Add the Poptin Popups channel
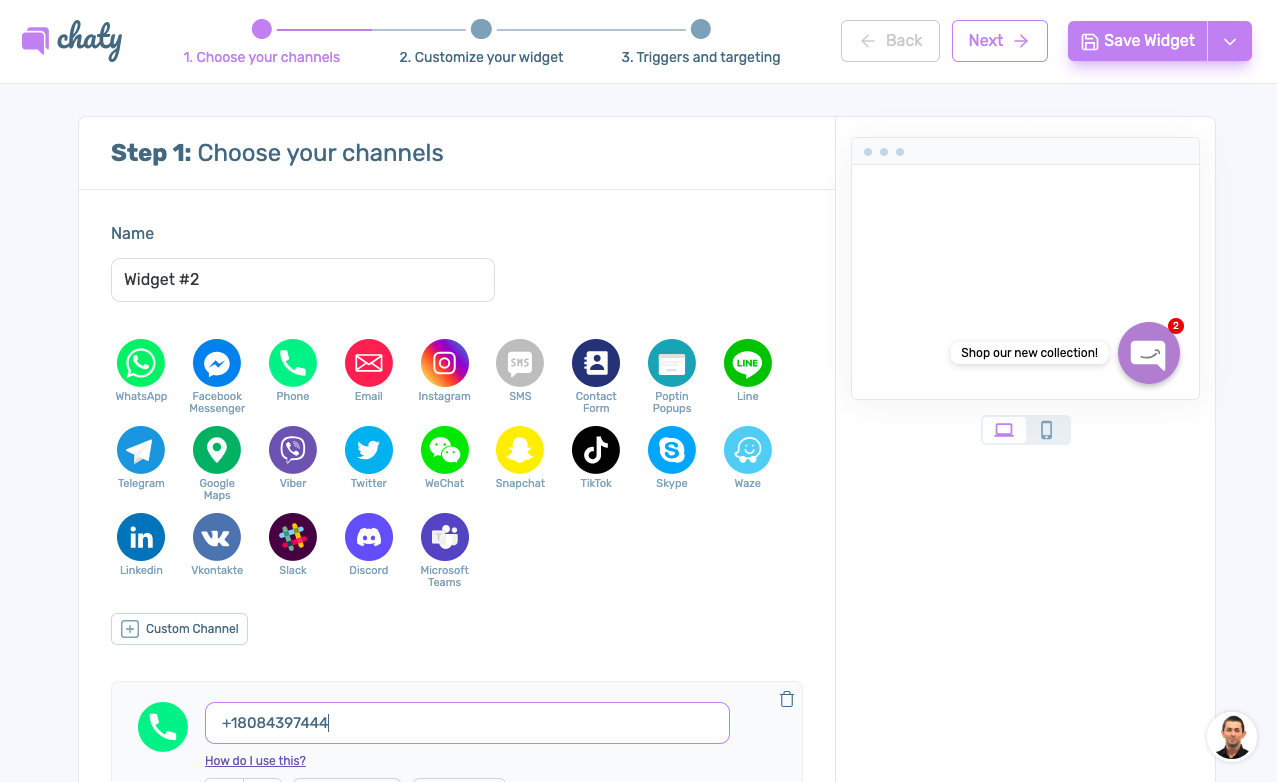This screenshot has height=782, width=1277. 672,363
